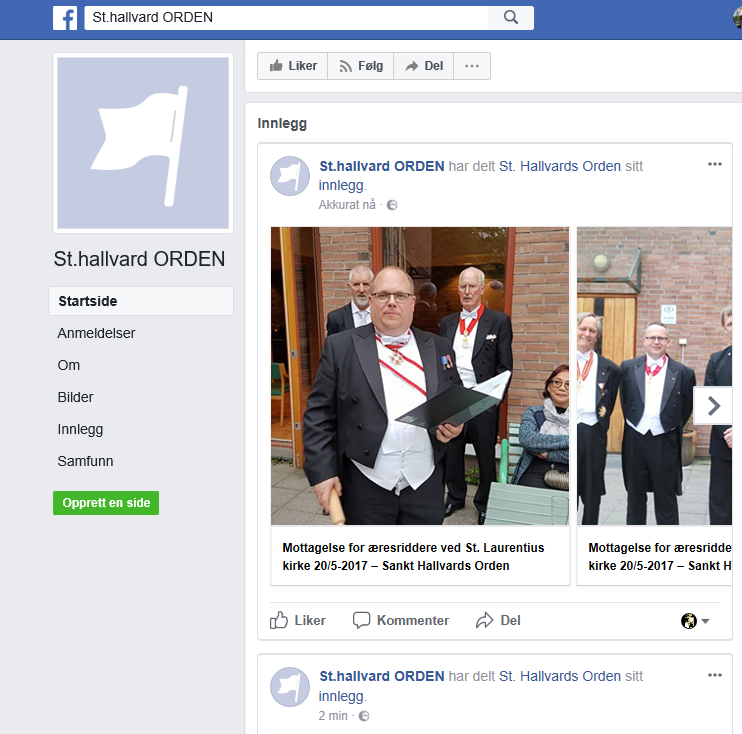Click the page profile flag picture
The height and width of the screenshot is (734, 742).
[x=143, y=143]
